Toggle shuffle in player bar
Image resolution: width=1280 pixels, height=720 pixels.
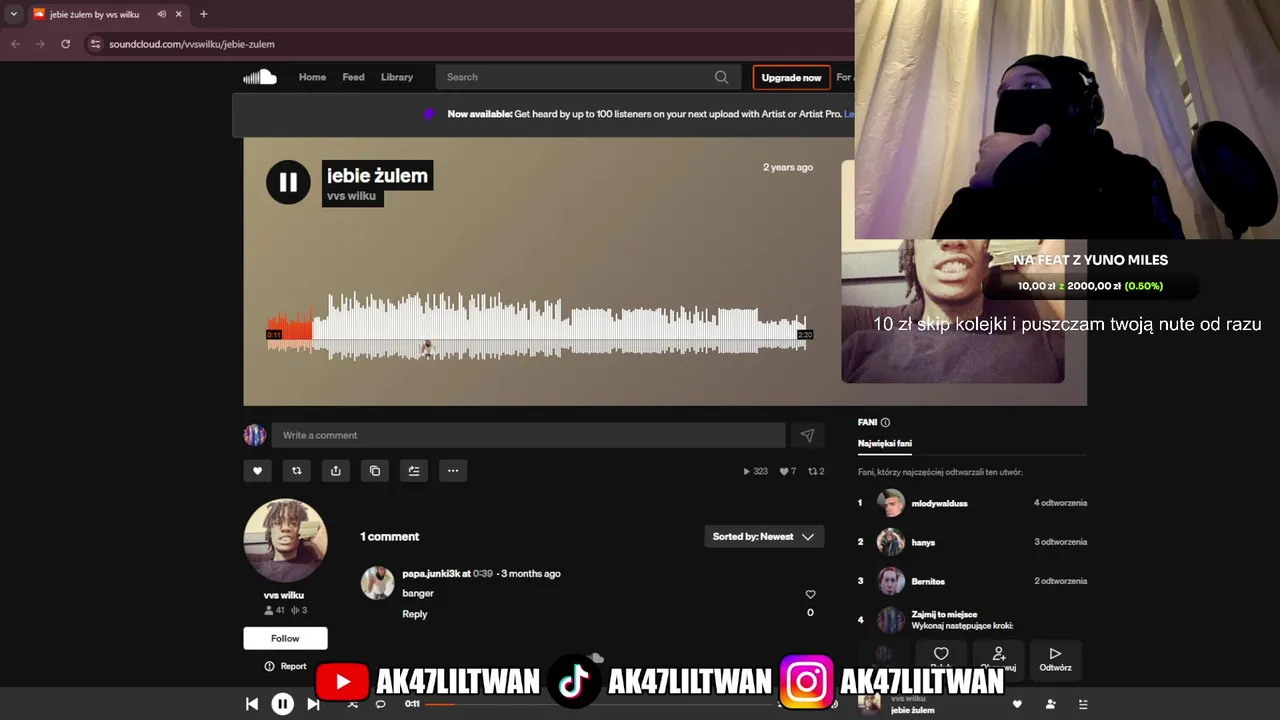tap(352, 704)
